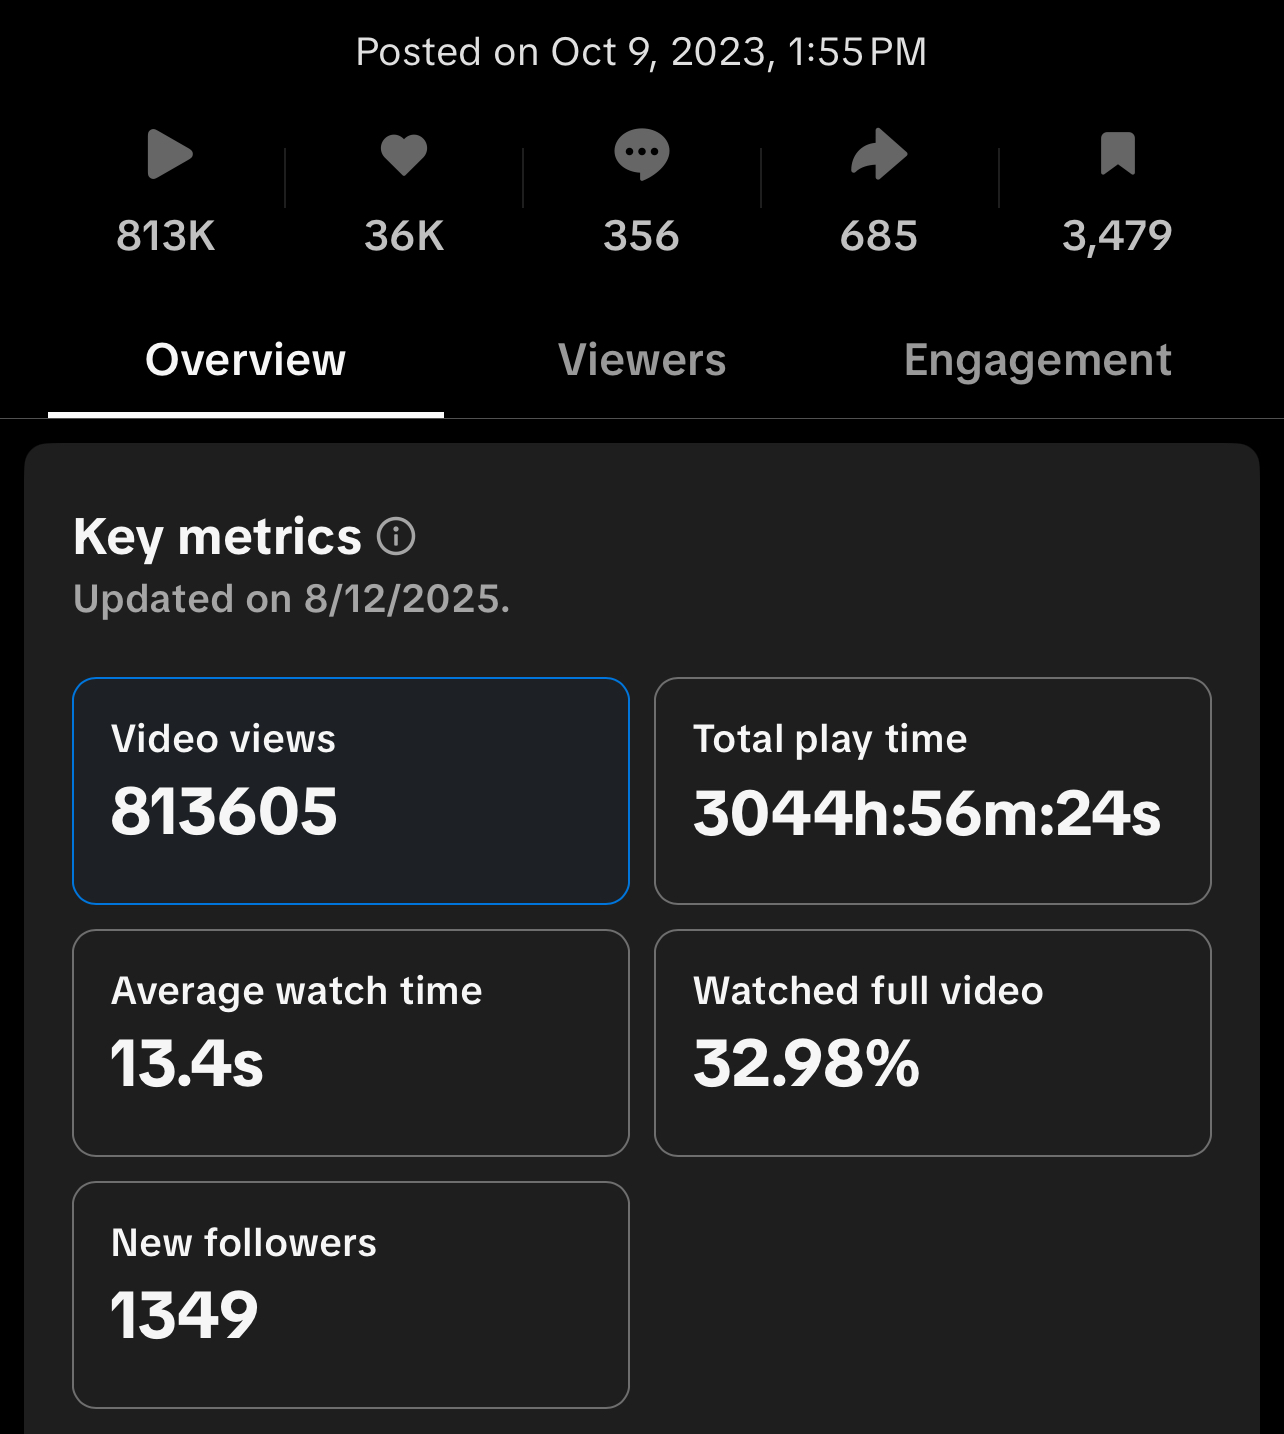Tap the 3,479 saves count
Screen dimensions: 1284x1434
coord(1117,237)
